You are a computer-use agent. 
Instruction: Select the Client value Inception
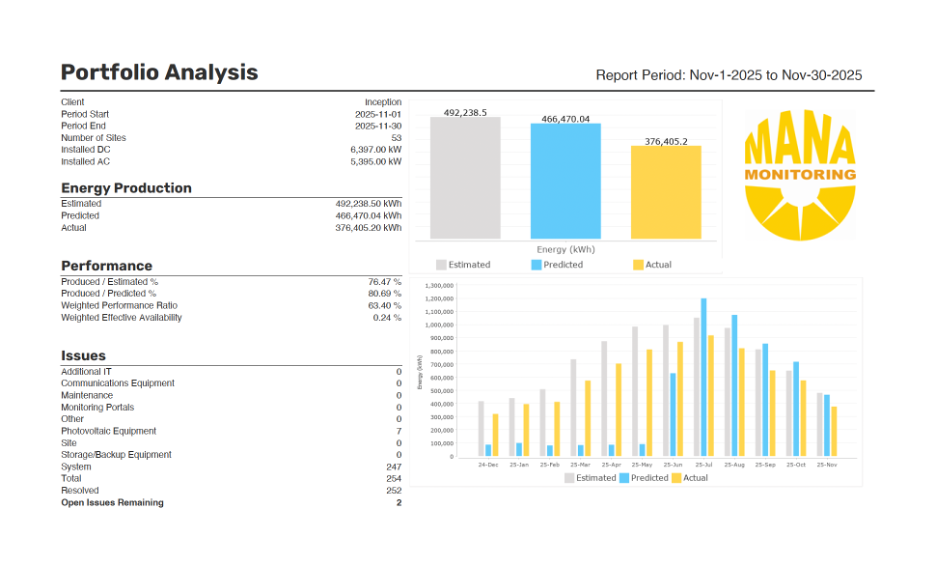tap(383, 102)
